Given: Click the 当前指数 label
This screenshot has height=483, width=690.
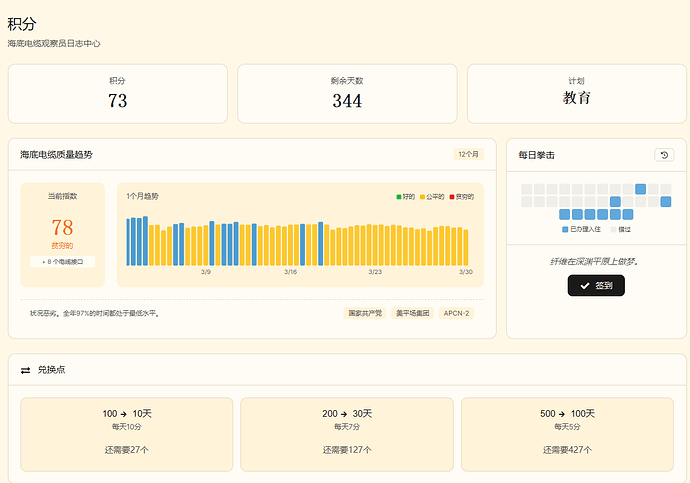Looking at the screenshot, I should pyautogui.click(x=62, y=196).
